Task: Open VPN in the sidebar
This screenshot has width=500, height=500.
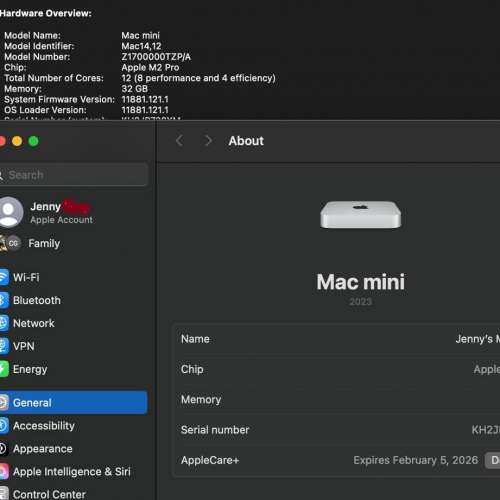Action: point(73,346)
